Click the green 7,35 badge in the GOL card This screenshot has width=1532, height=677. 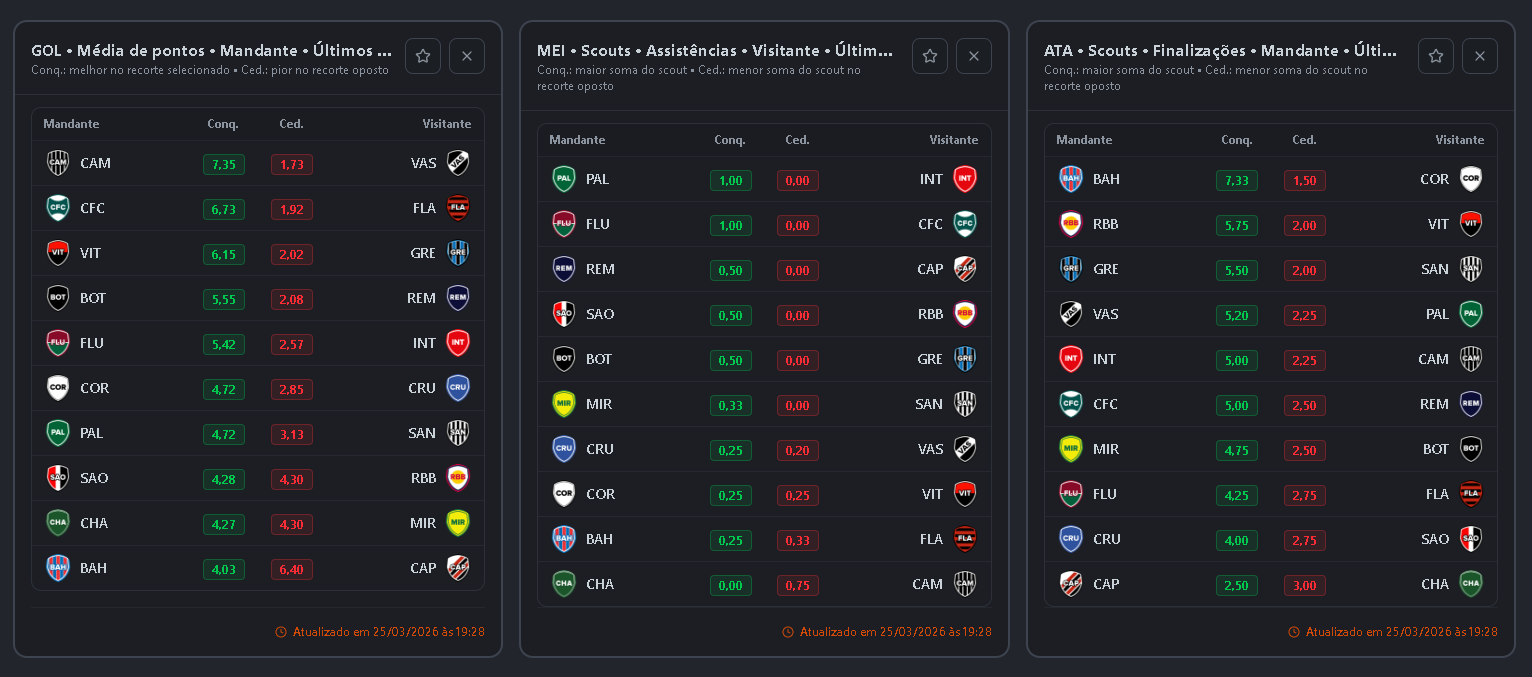pos(224,164)
